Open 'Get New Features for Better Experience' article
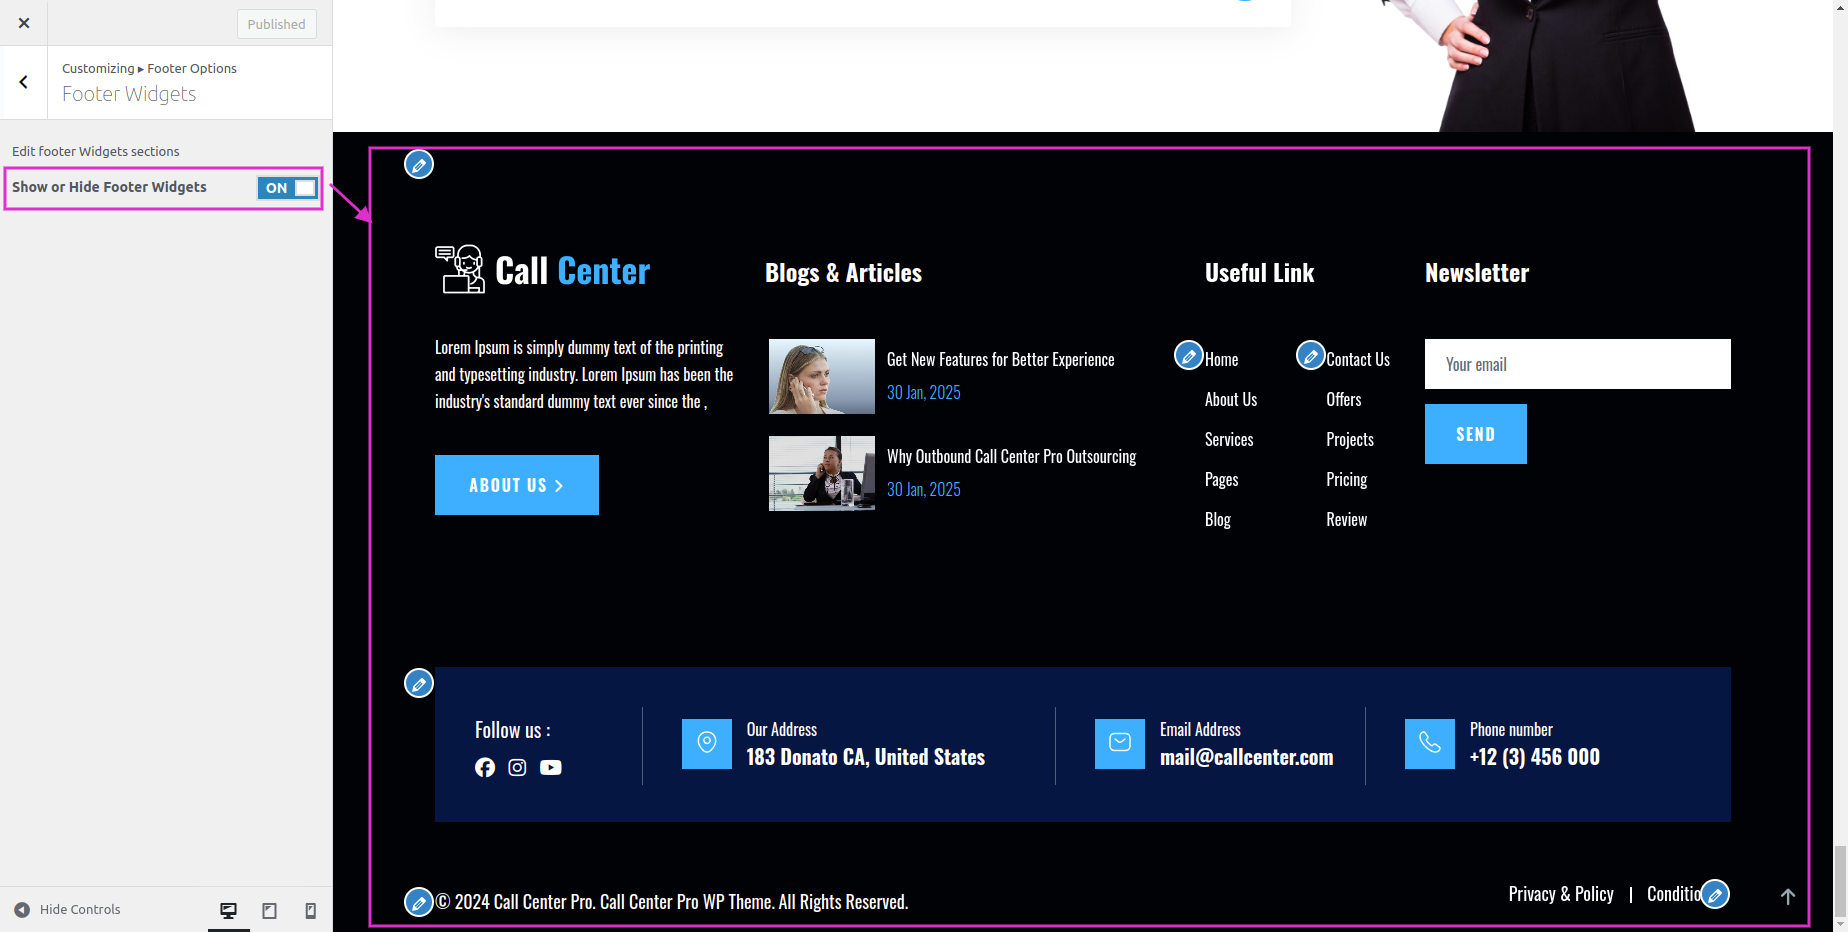 [x=1001, y=359]
